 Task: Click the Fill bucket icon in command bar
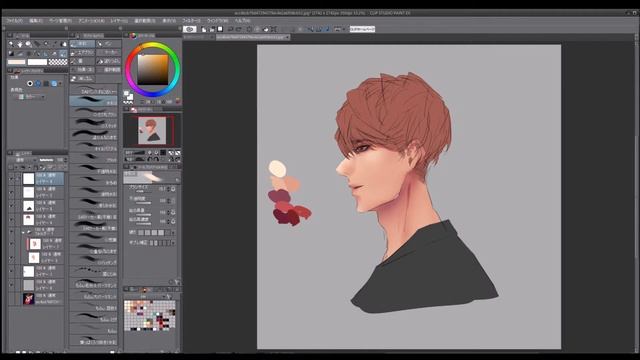click(266, 29)
